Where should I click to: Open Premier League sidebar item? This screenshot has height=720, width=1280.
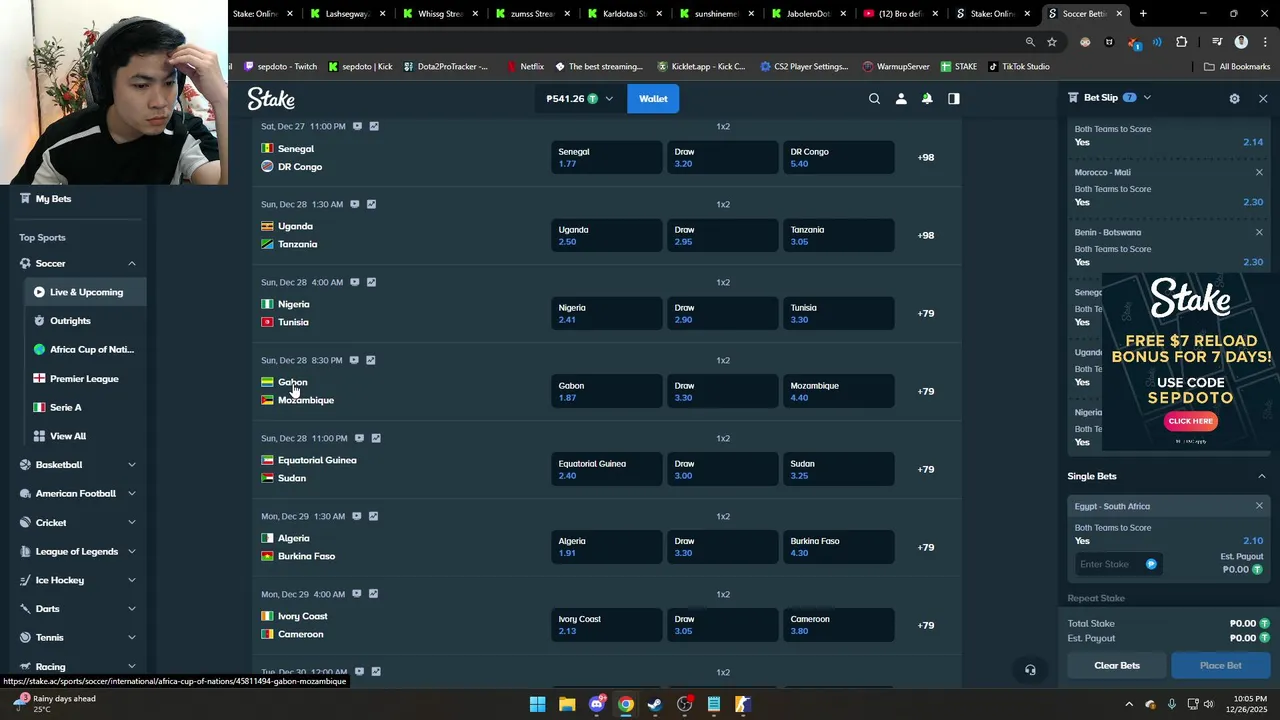(x=85, y=379)
